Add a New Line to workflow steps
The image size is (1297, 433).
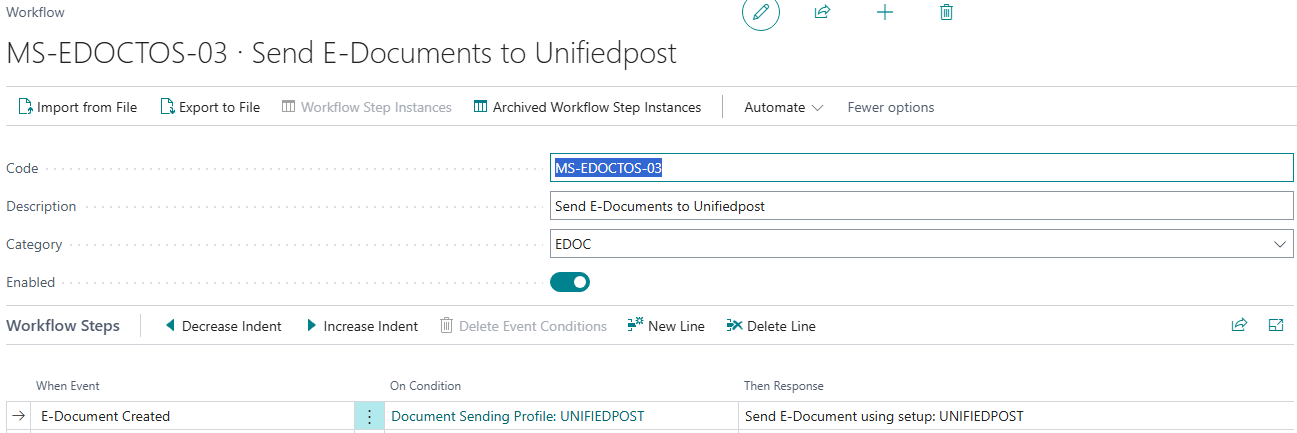pyautogui.click(x=666, y=326)
